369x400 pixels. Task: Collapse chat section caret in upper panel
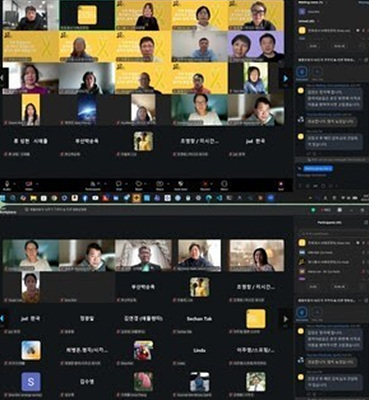[x=360, y=60]
